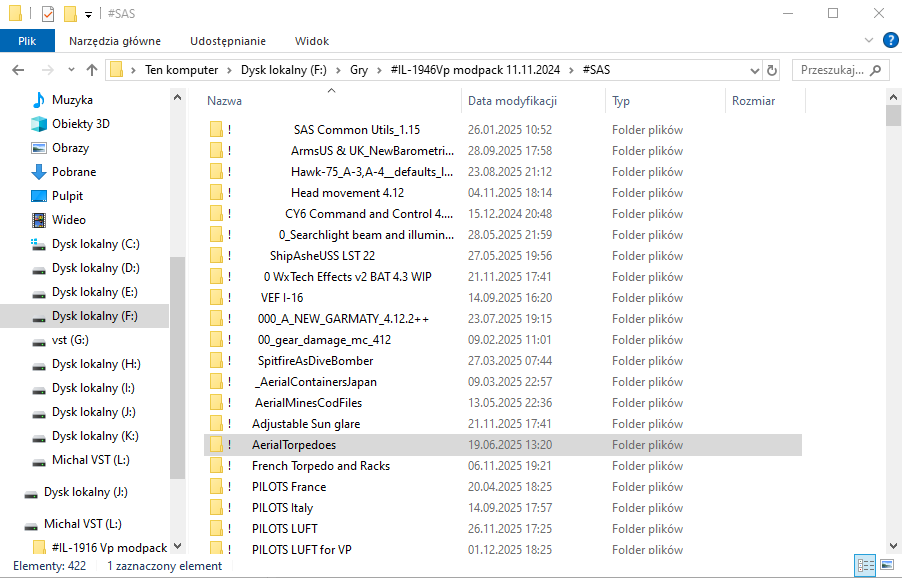902x578 pixels.
Task: Go up one folder level
Action: coord(92,70)
